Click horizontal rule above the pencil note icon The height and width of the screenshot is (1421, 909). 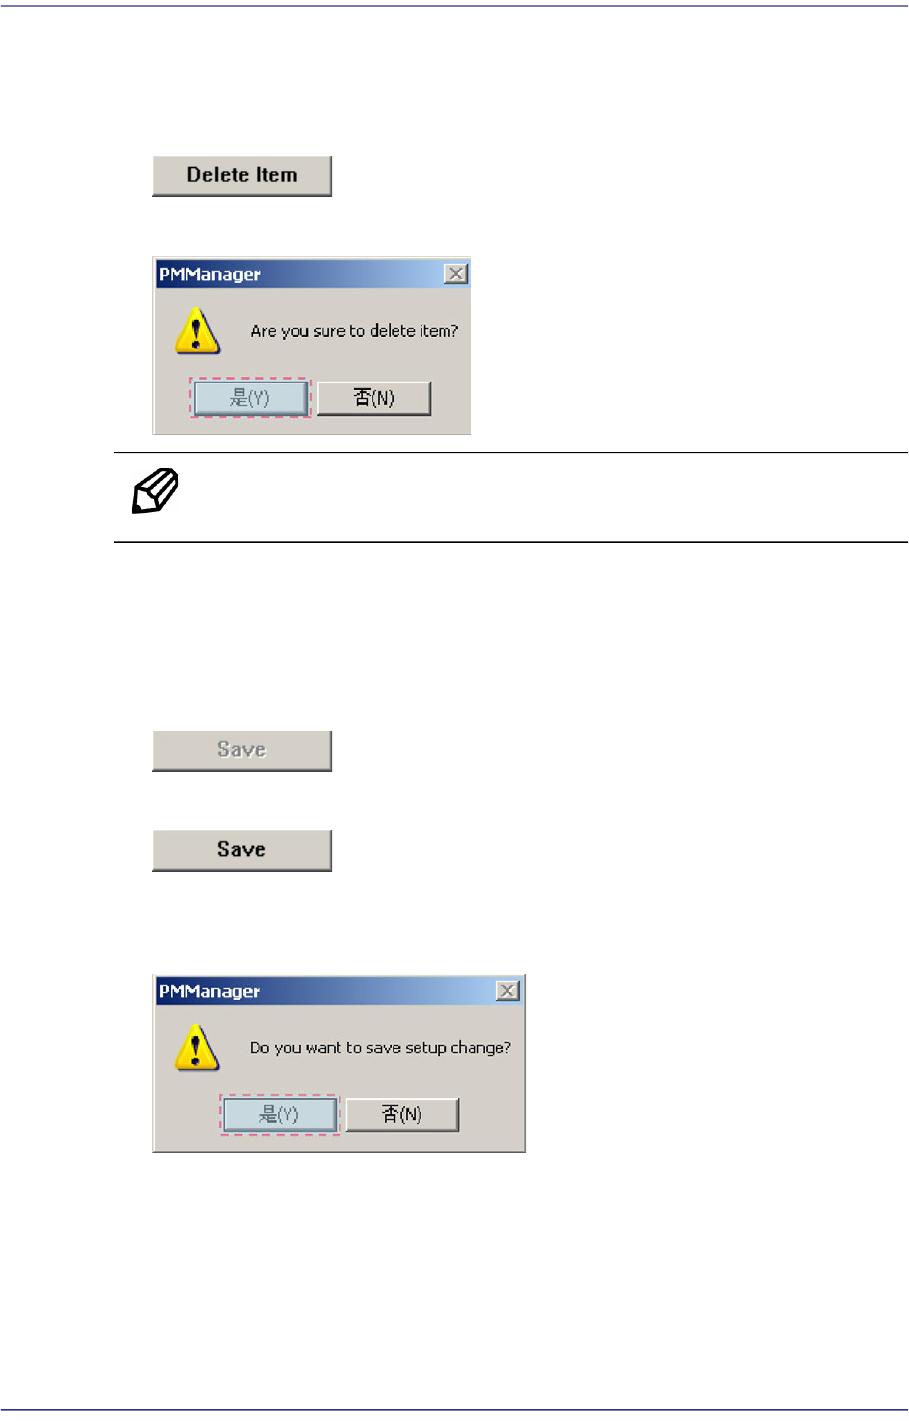[x=511, y=453]
